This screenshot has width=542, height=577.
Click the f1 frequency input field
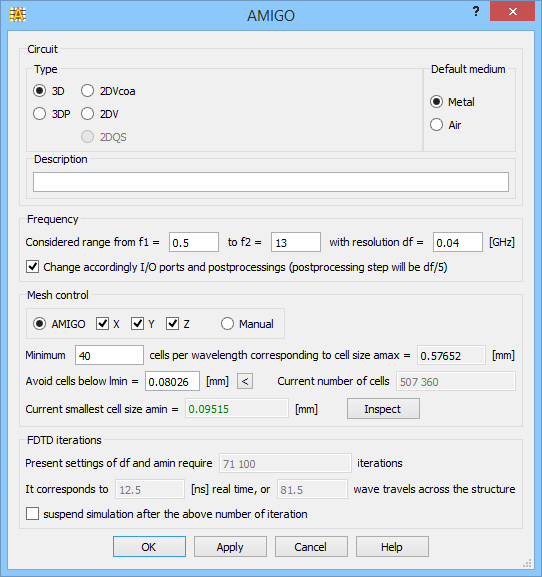coord(194,242)
